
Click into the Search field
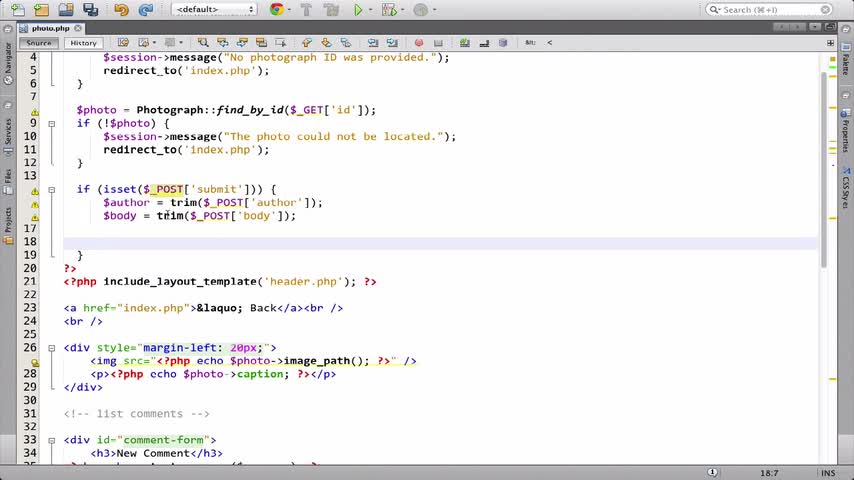click(x=769, y=9)
